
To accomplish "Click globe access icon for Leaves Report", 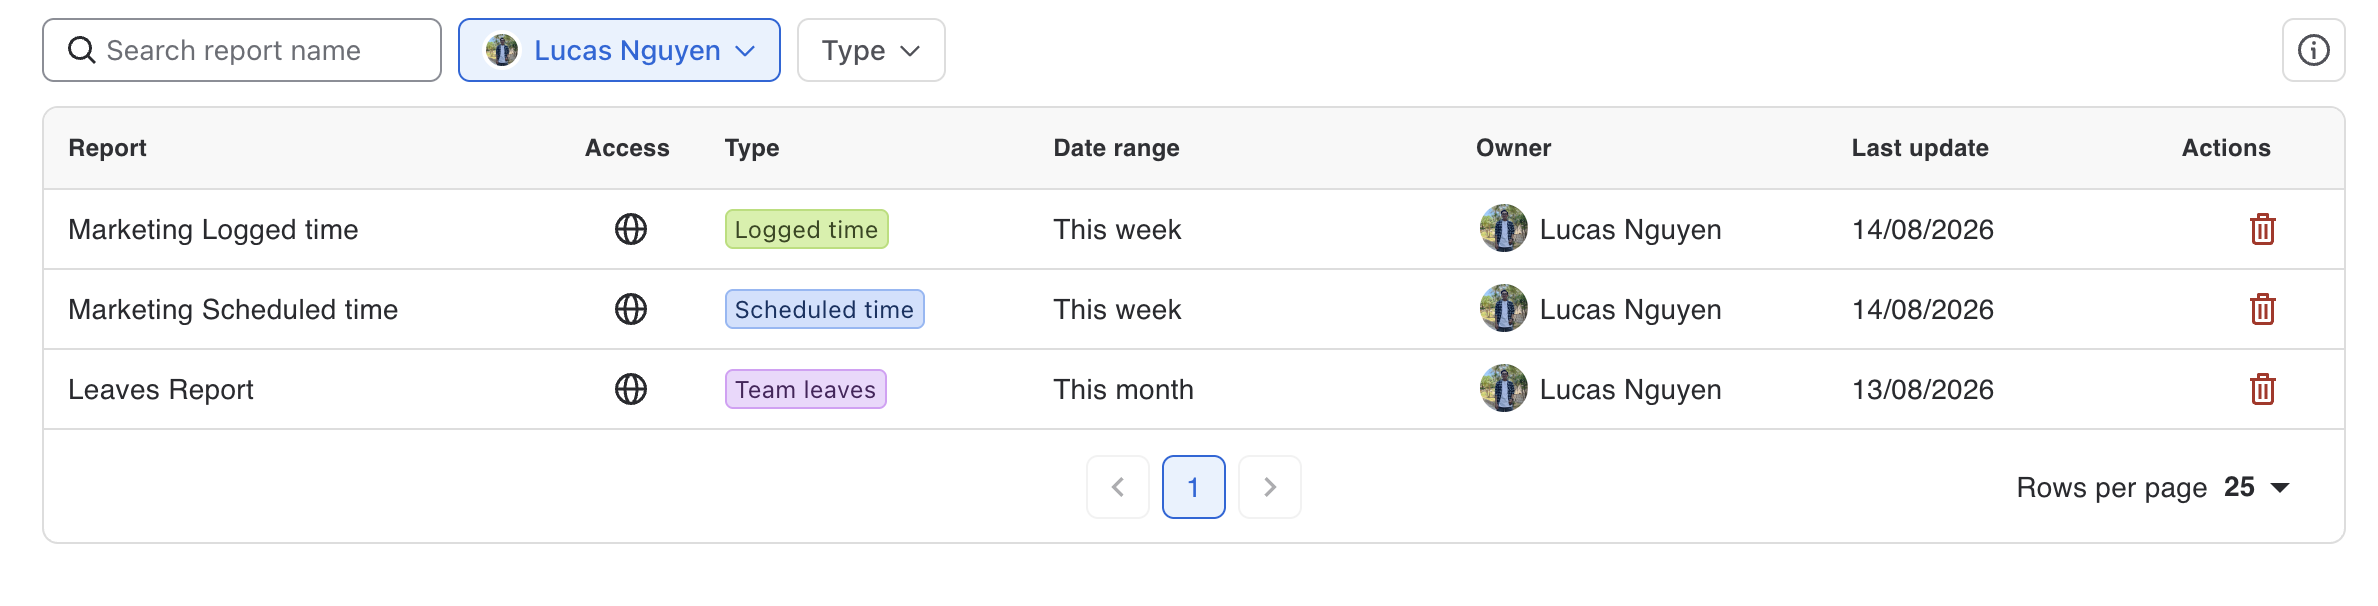I will click(x=630, y=389).
